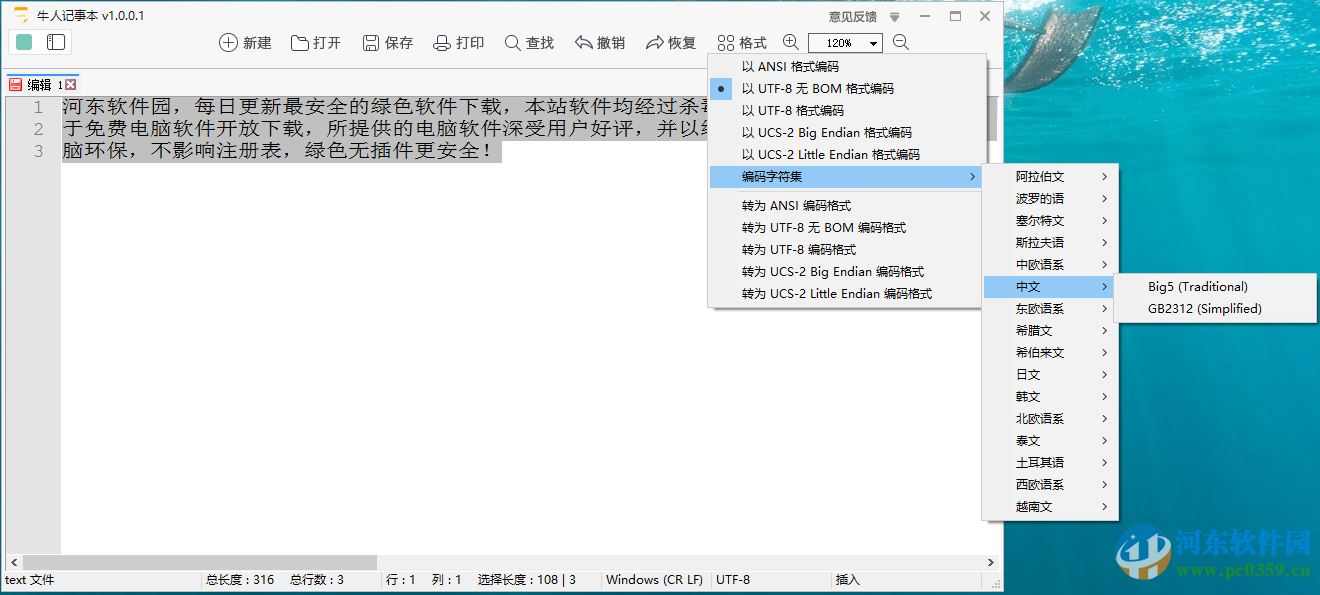Screen dimensions: 1320x595
Task: Zoom out with the minus magnifier icon
Action: [x=899, y=43]
